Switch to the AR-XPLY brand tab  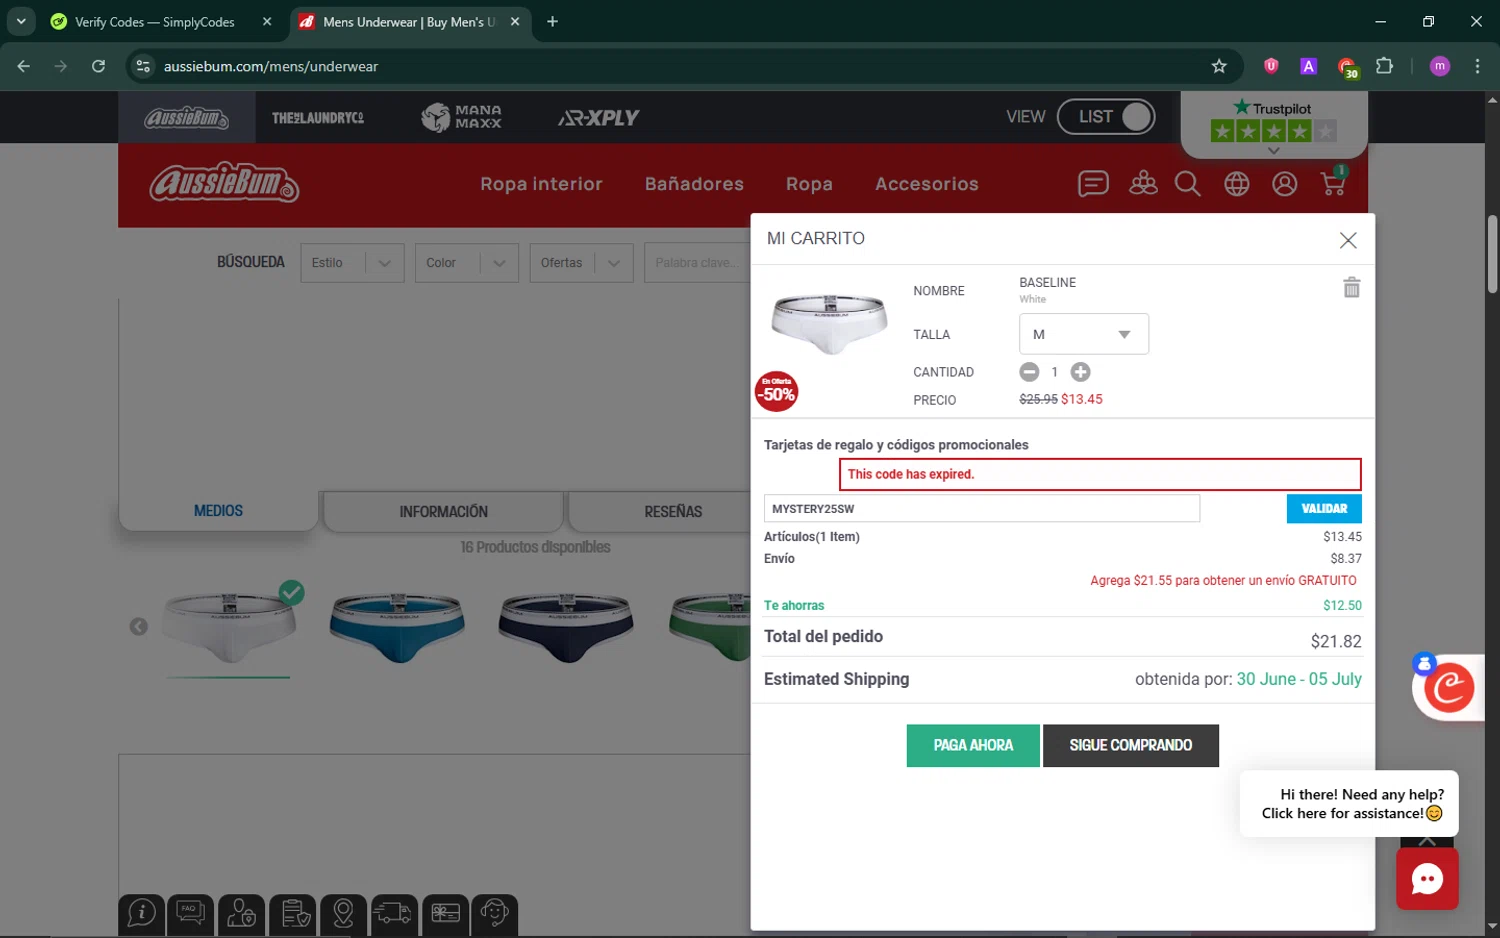(x=599, y=118)
